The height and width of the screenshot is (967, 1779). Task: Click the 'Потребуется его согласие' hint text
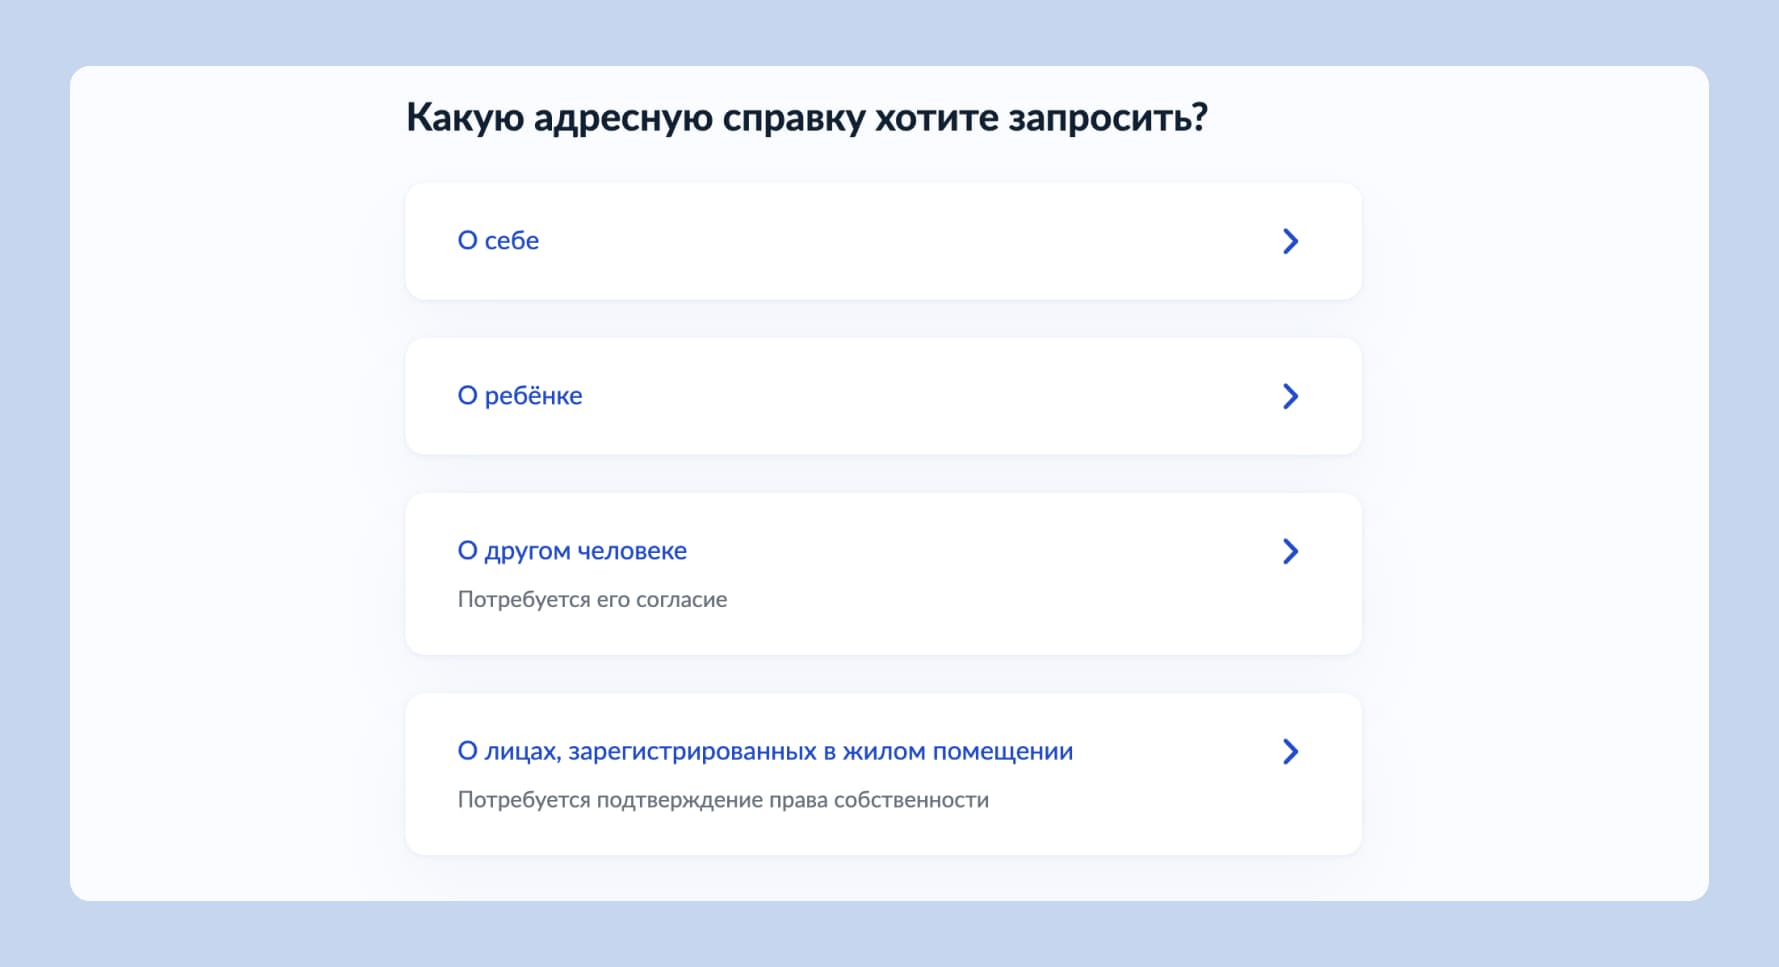click(x=592, y=600)
